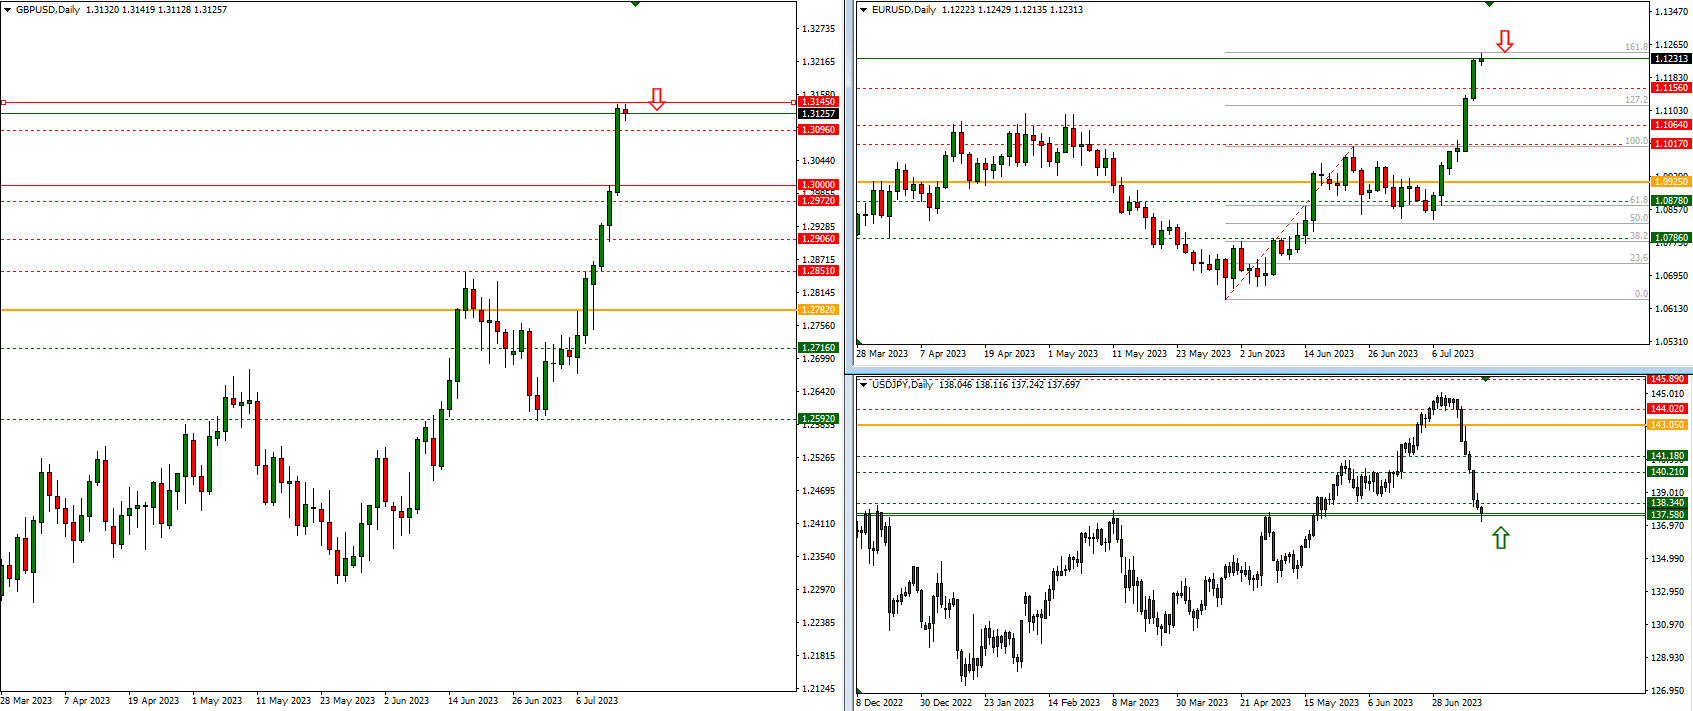Screen dimensions: 1693x711
Task: Select the green up arrow on USDJPY chart
Action: click(x=1500, y=538)
